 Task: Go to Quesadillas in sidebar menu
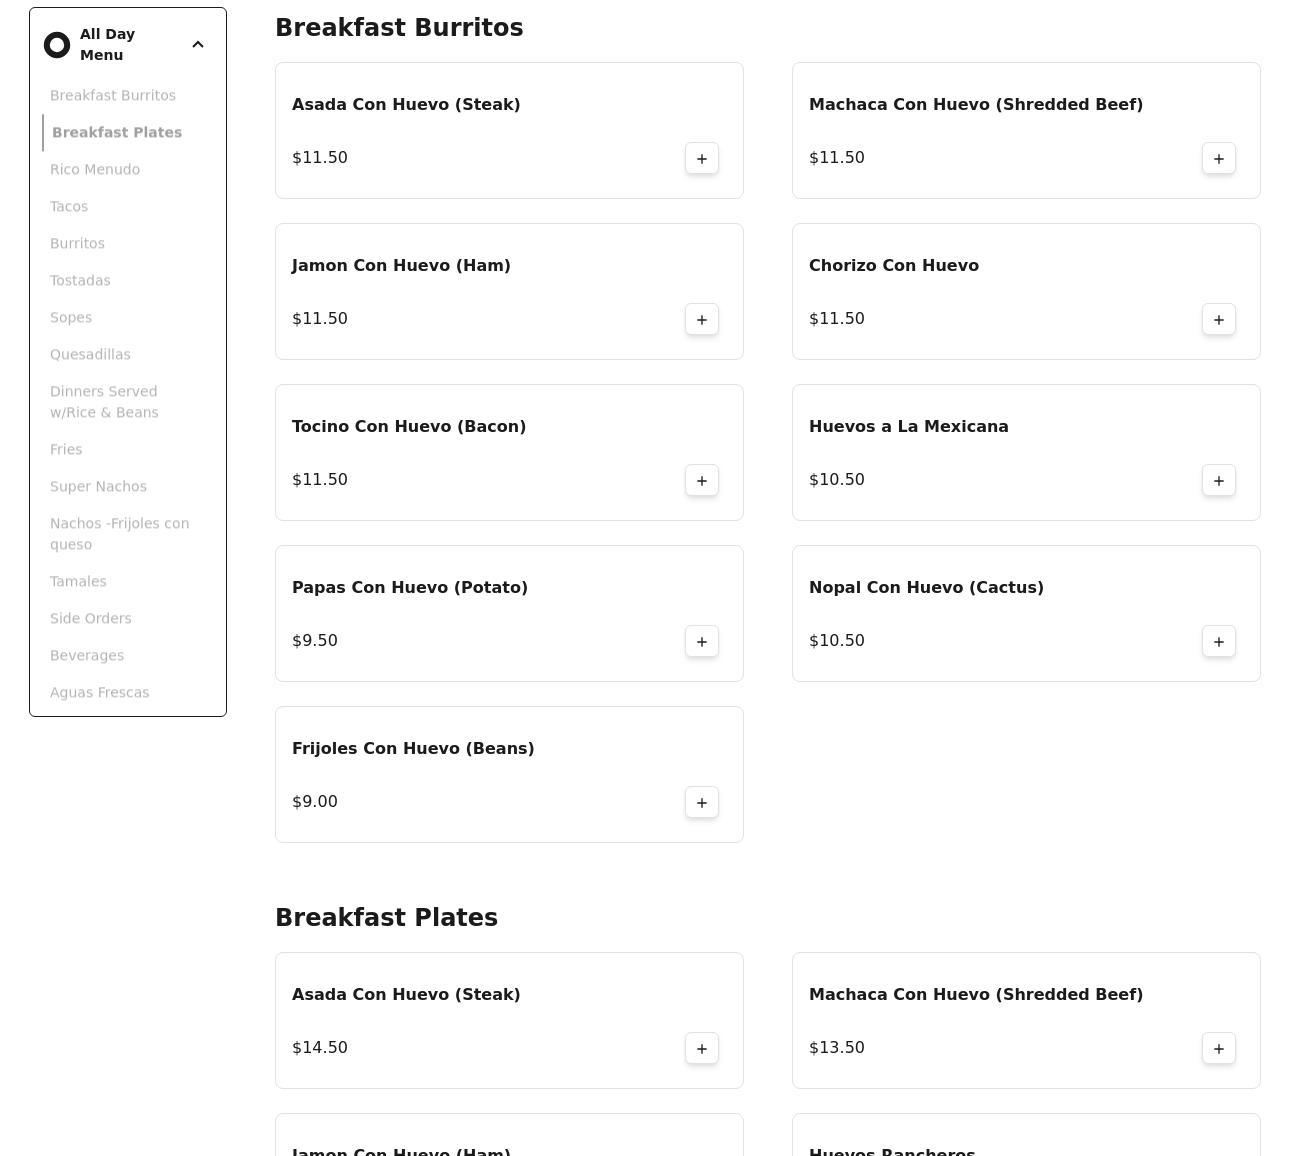coord(90,354)
